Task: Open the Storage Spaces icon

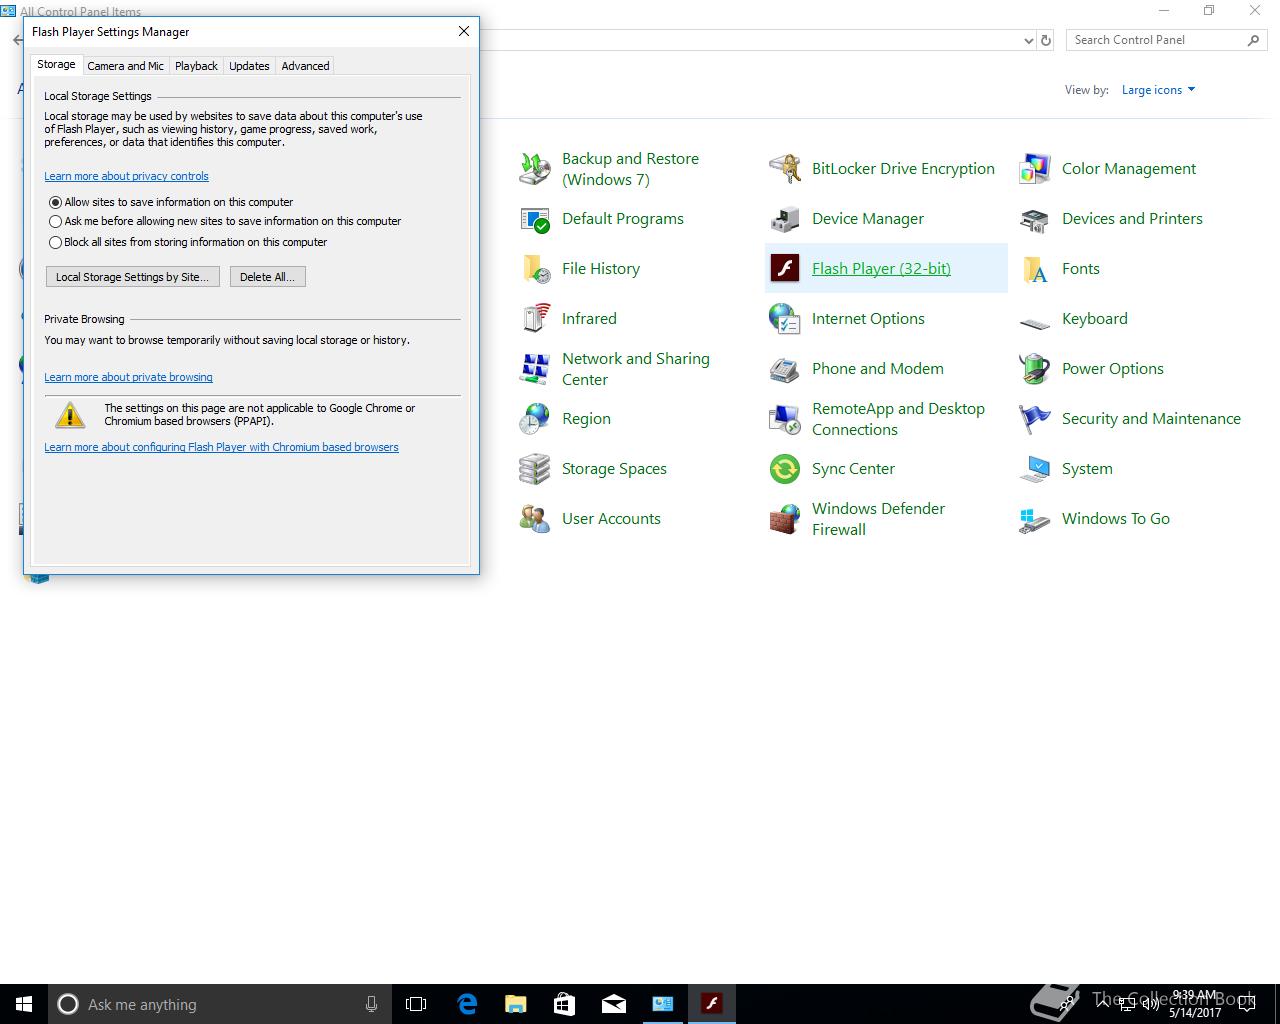Action: coord(535,469)
